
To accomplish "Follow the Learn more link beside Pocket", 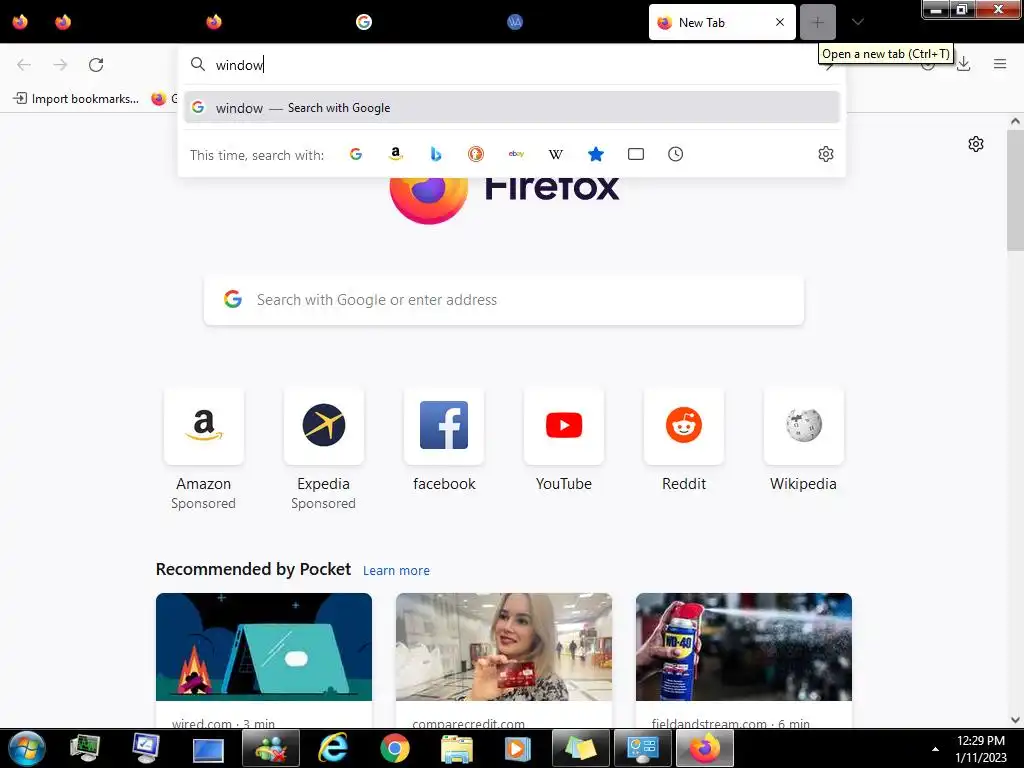I will pos(396,571).
